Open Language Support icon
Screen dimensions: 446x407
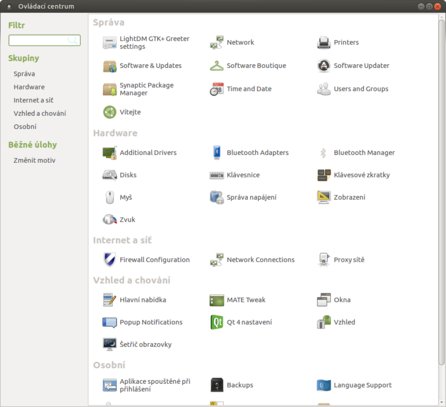click(324, 385)
